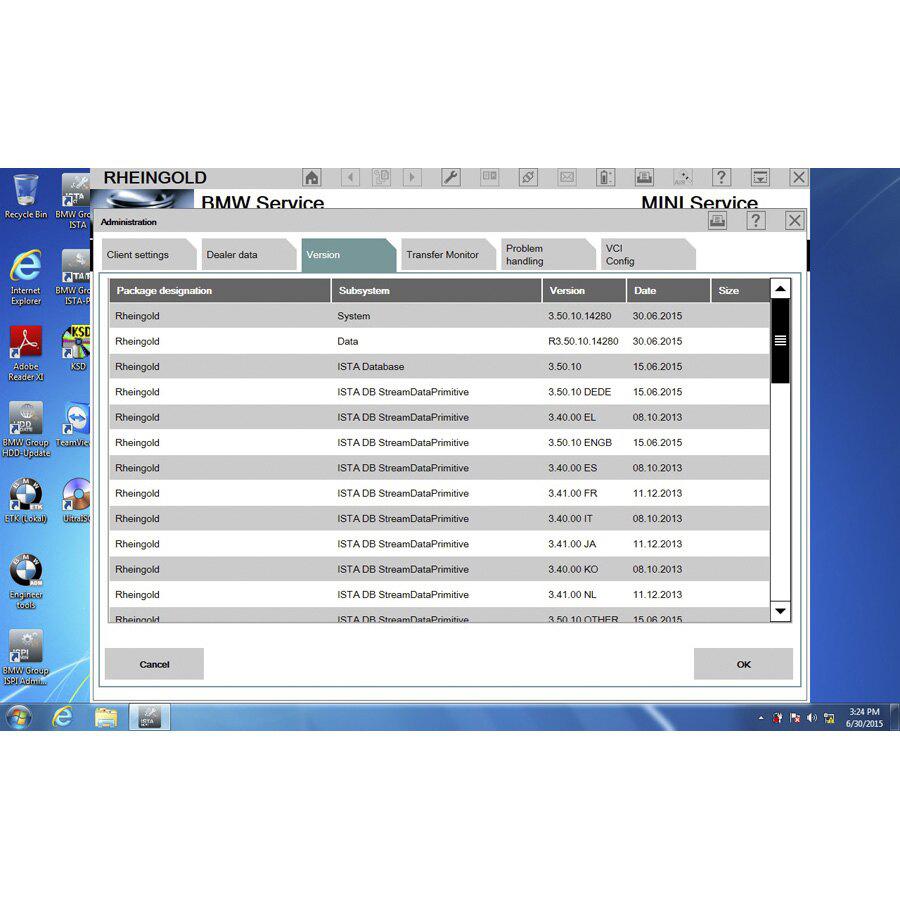This screenshot has height=900, width=900.
Task: Click the connection link icon in toolbar
Action: pyautogui.click(x=528, y=177)
